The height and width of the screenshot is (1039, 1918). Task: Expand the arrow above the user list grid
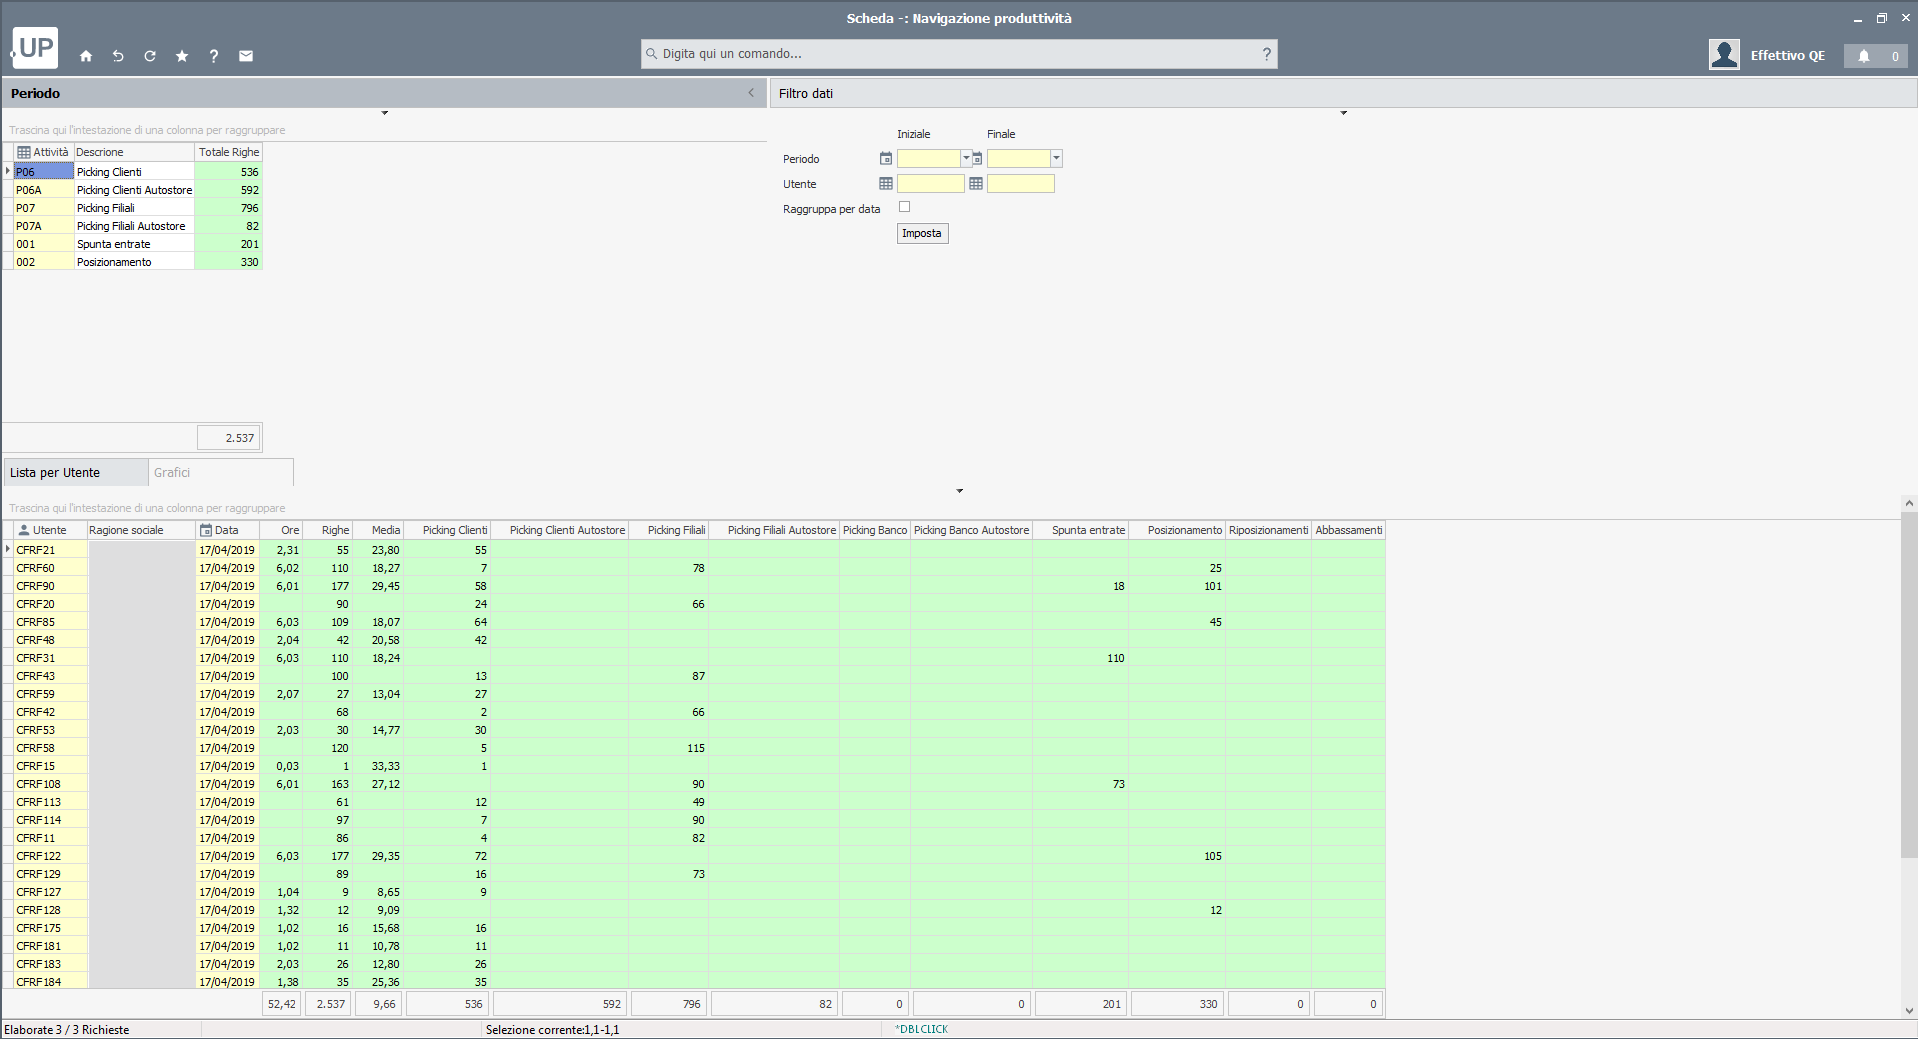coord(960,491)
